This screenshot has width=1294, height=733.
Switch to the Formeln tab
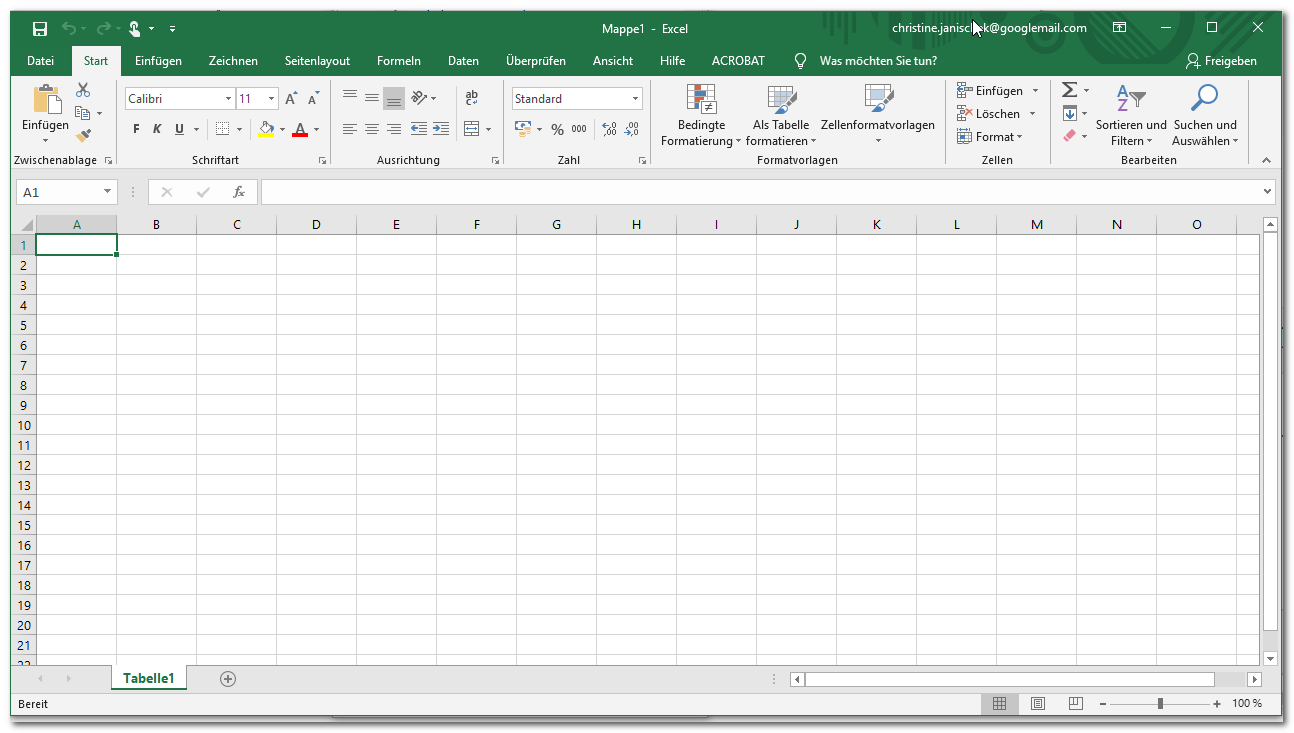pos(398,61)
